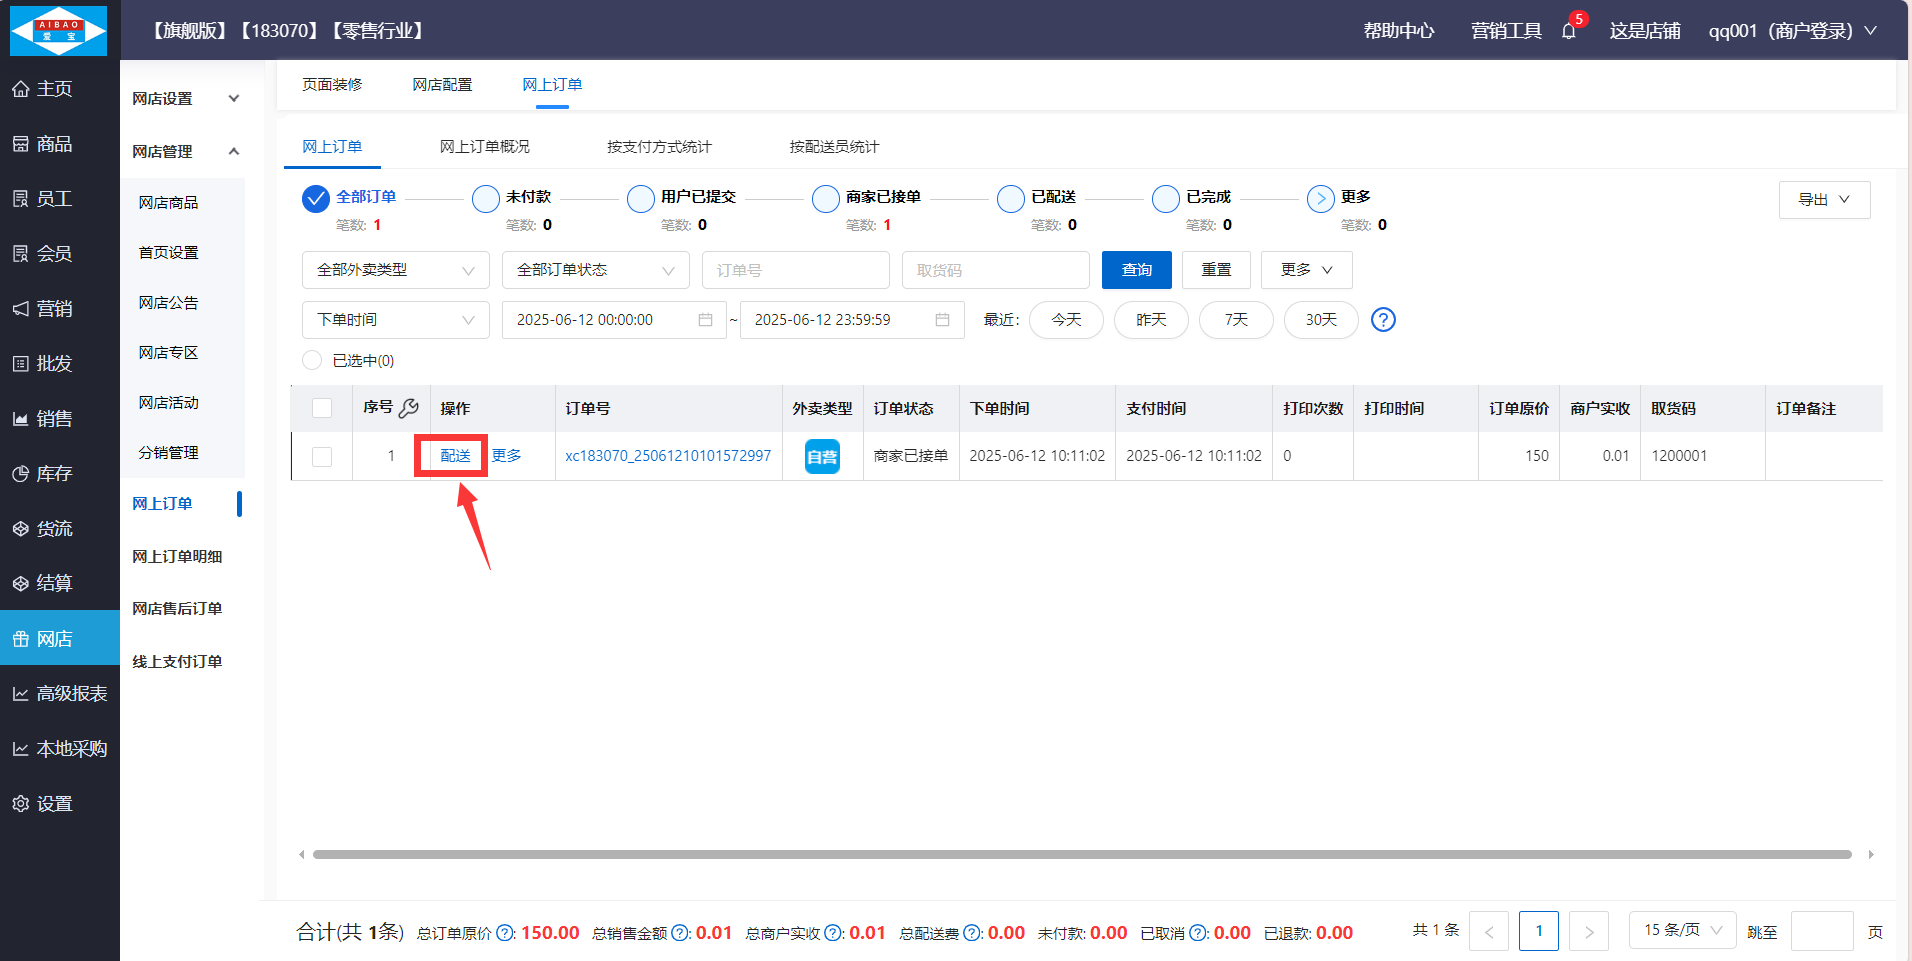This screenshot has height=961, width=1912.
Task: Select the 未付款 status filter
Action: [x=486, y=199]
